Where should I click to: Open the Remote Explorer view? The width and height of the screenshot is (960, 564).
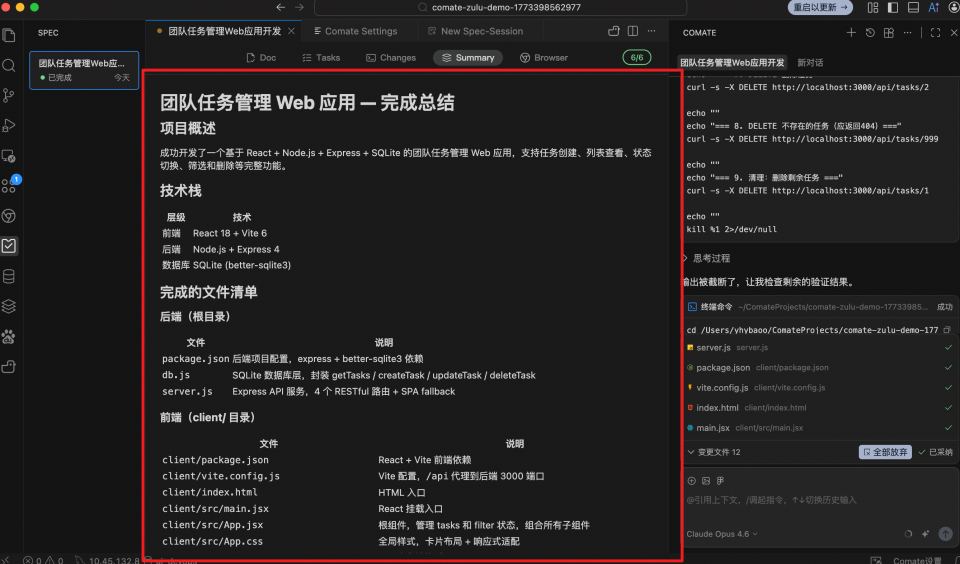[x=9, y=156]
